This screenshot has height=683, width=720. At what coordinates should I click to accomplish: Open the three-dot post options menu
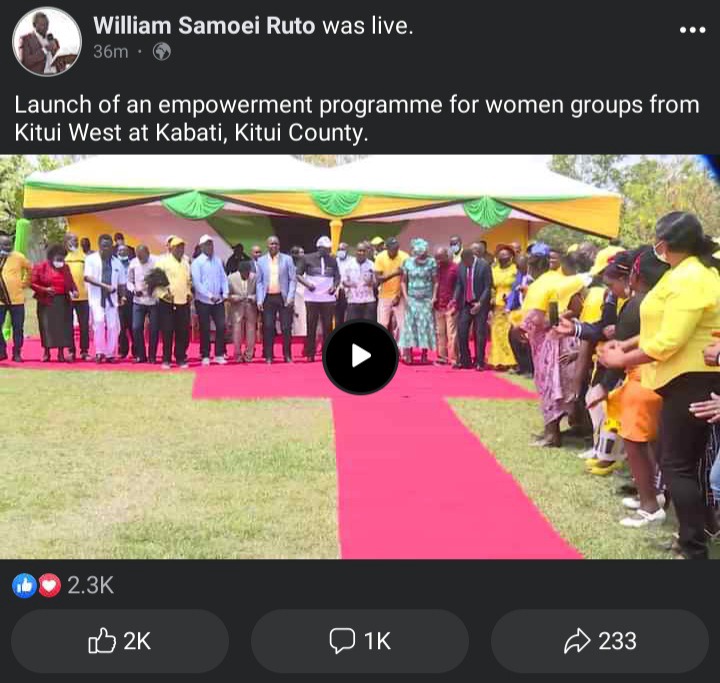(692, 30)
